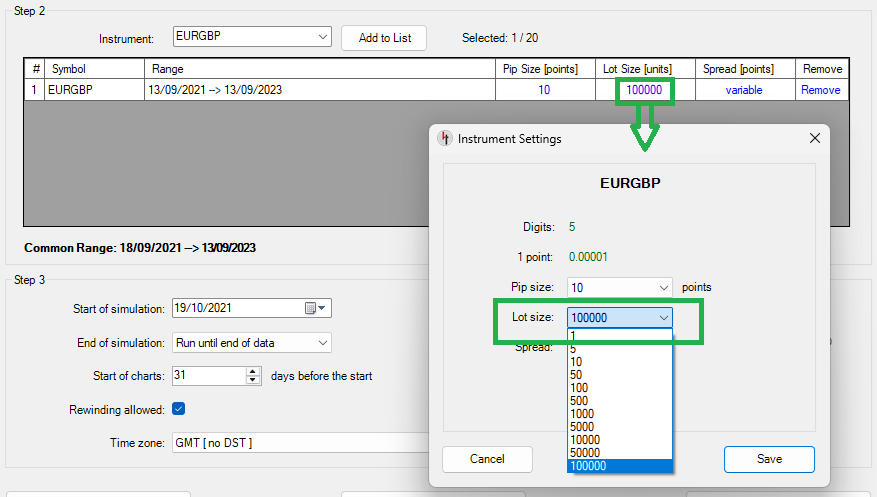Open the Pip size dropdown
The height and width of the screenshot is (497, 877).
663,287
